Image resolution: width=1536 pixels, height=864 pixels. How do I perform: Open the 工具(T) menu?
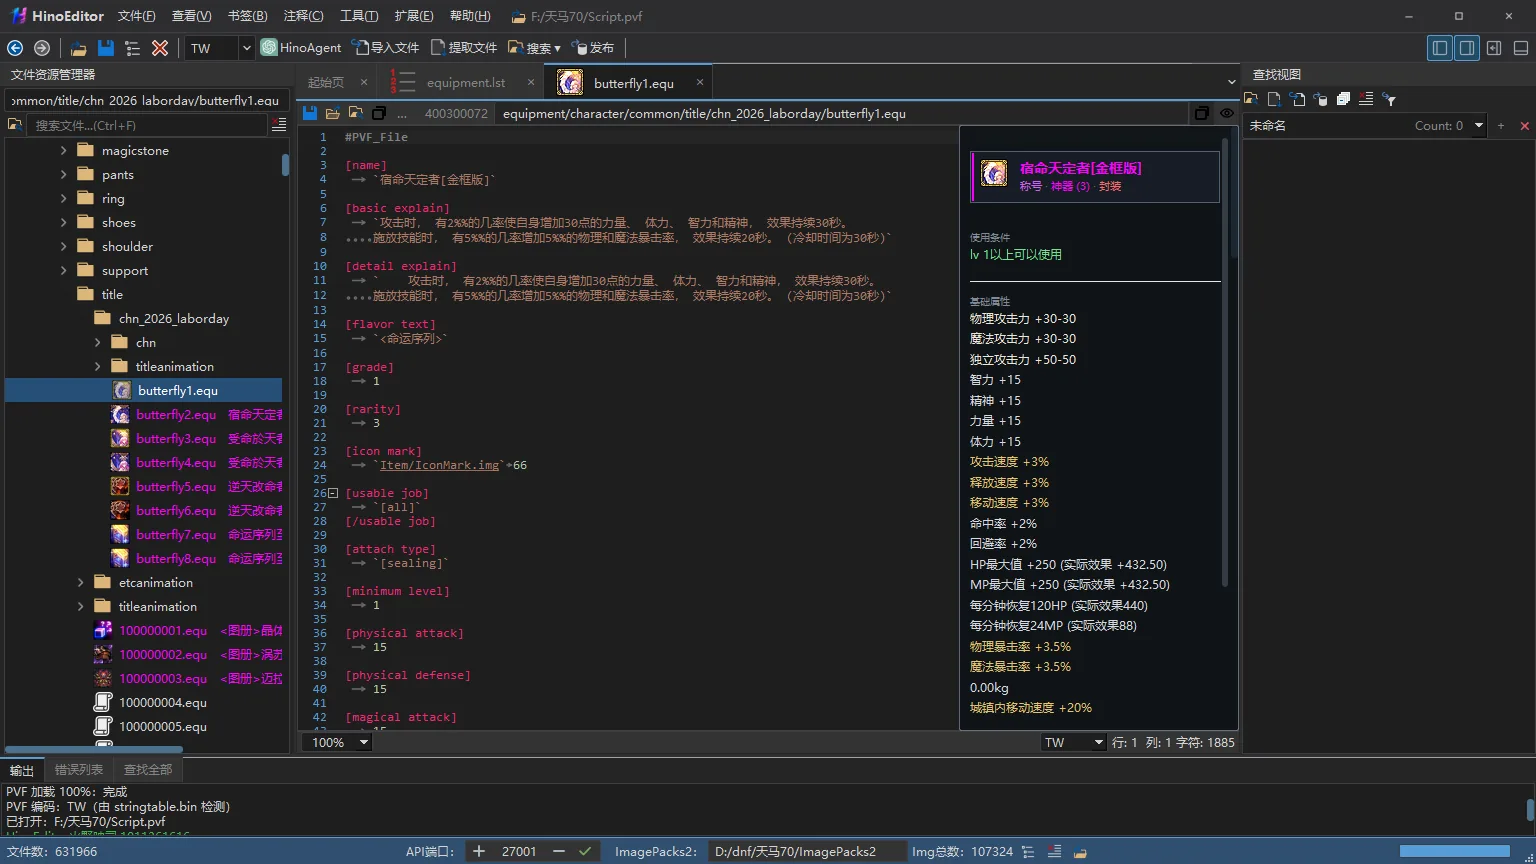359,16
